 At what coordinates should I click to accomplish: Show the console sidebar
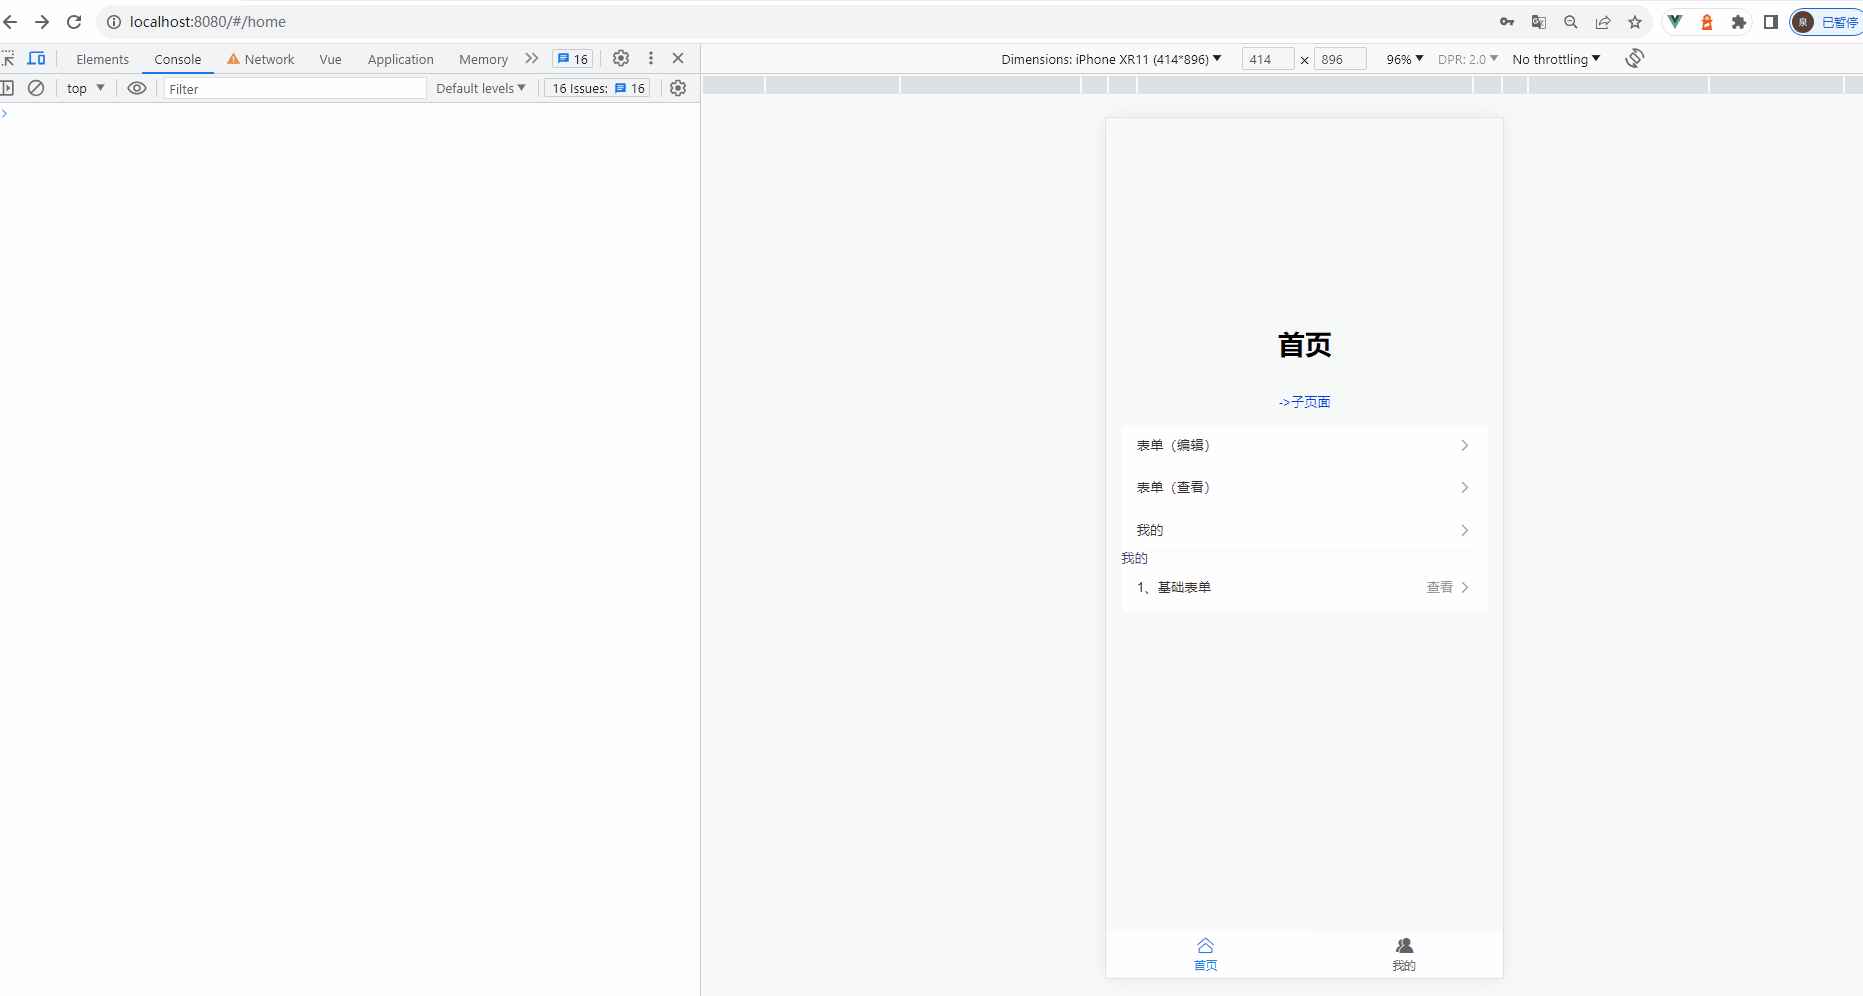(7, 88)
